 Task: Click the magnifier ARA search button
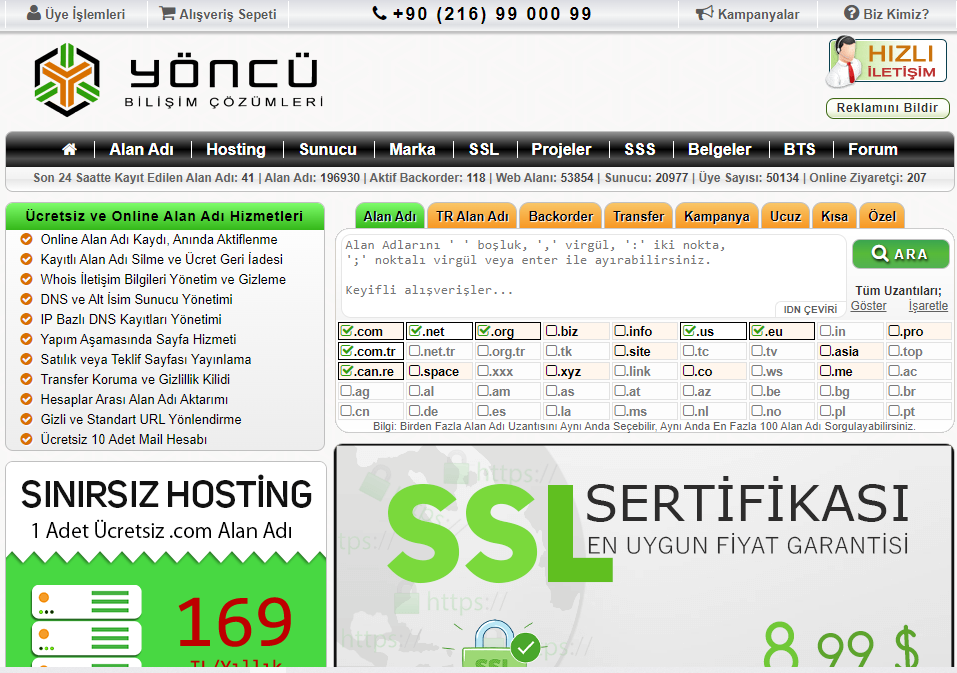coord(901,254)
